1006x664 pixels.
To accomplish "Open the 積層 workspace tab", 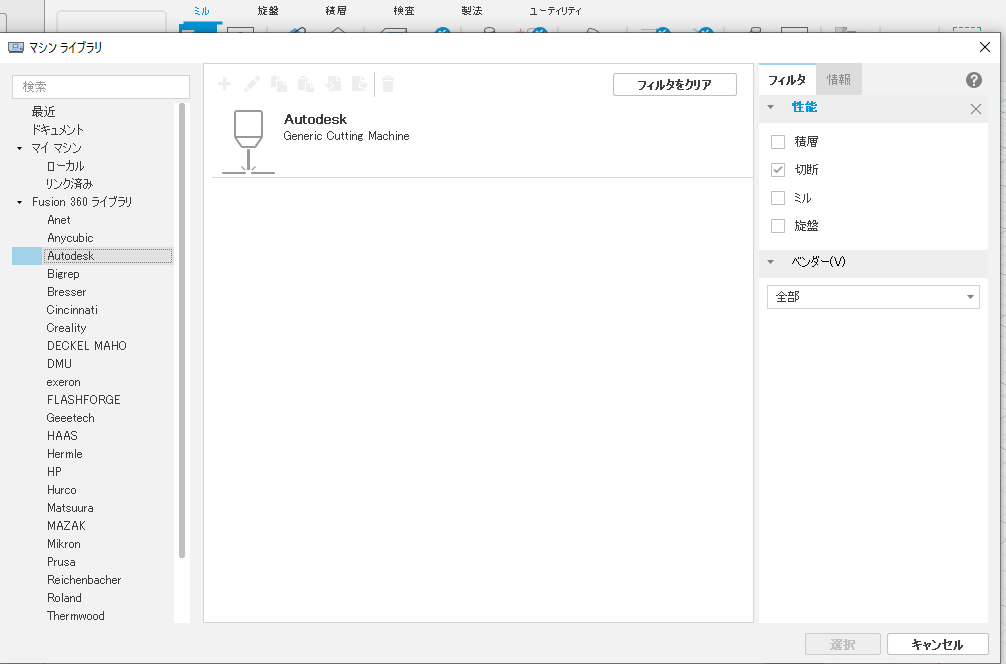I will 336,11.
